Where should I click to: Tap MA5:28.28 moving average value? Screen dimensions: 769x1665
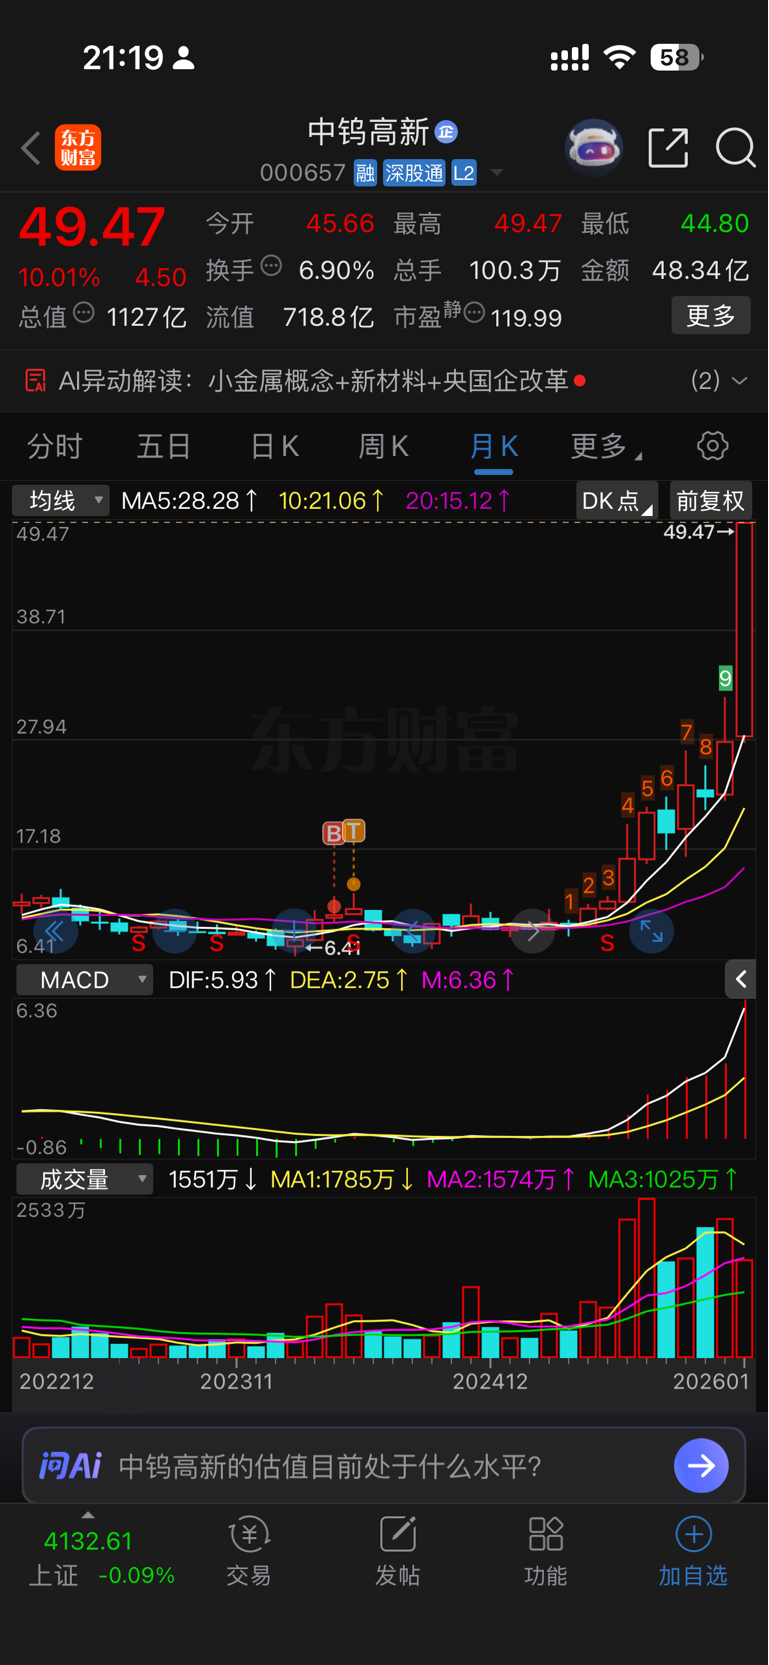189,501
